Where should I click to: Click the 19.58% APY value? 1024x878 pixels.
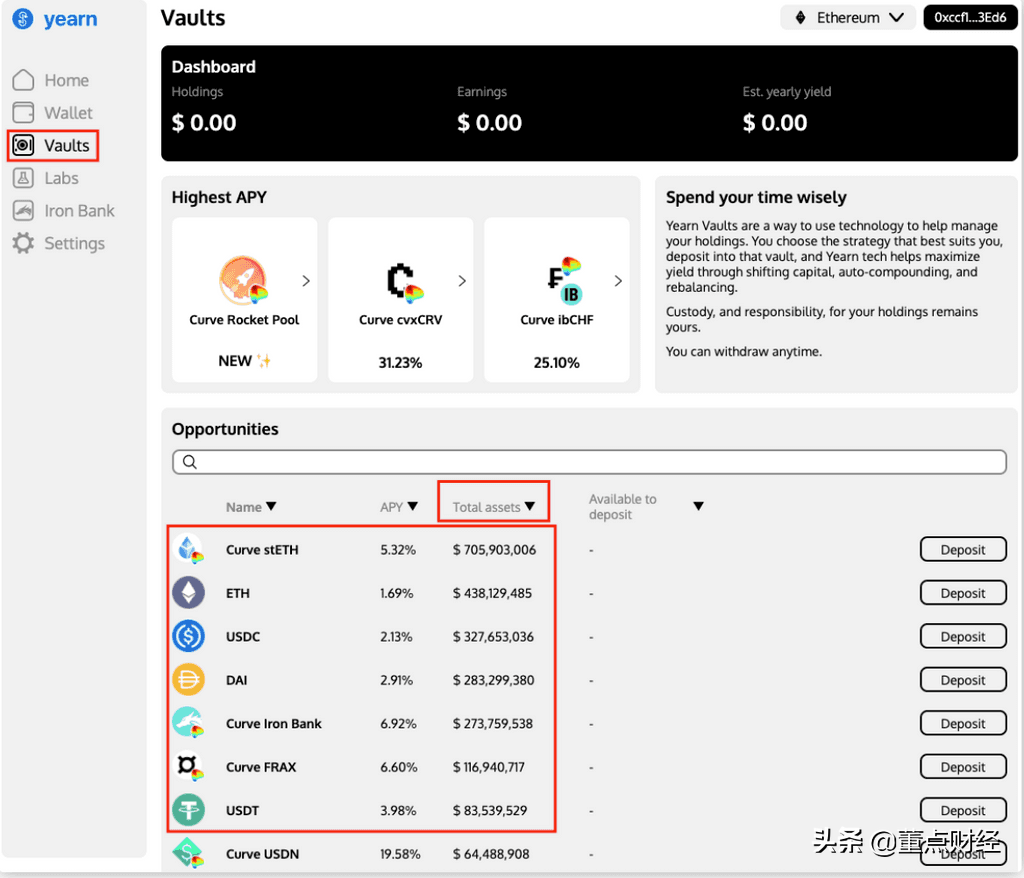(x=400, y=854)
